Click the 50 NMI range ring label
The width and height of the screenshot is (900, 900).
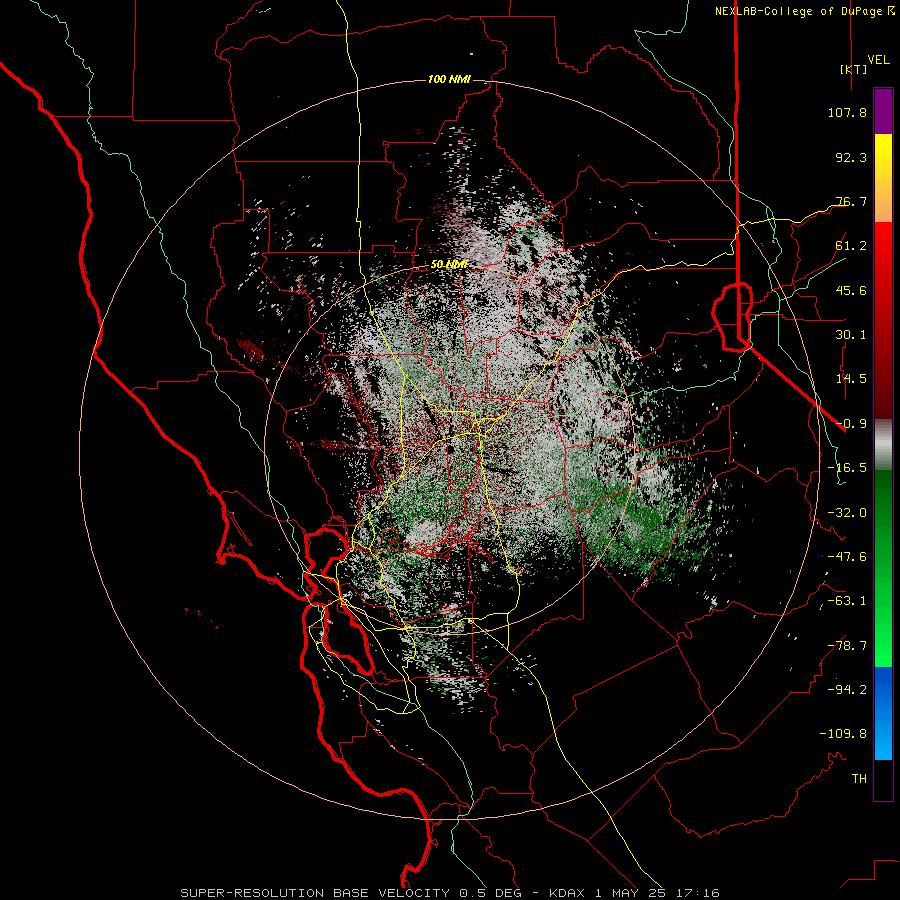449,264
